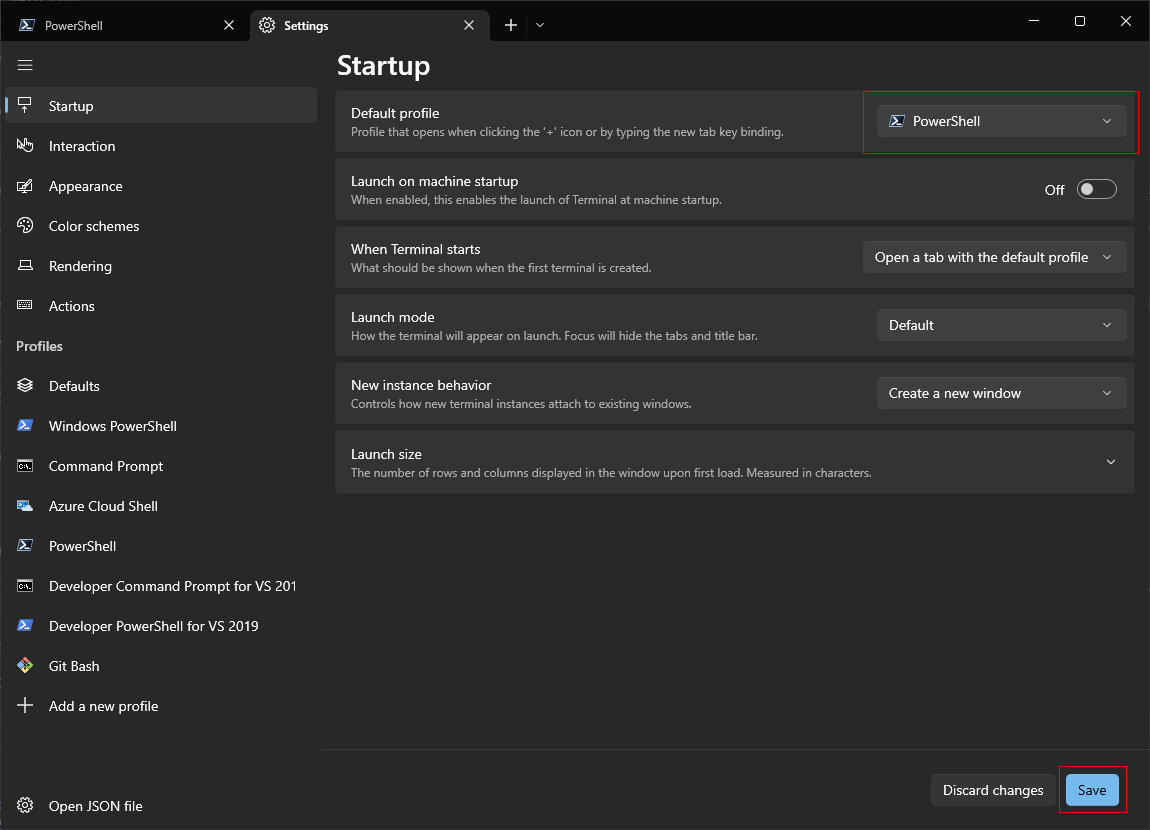1150x830 pixels.
Task: Minimize the Terminal window
Action: 1034,21
